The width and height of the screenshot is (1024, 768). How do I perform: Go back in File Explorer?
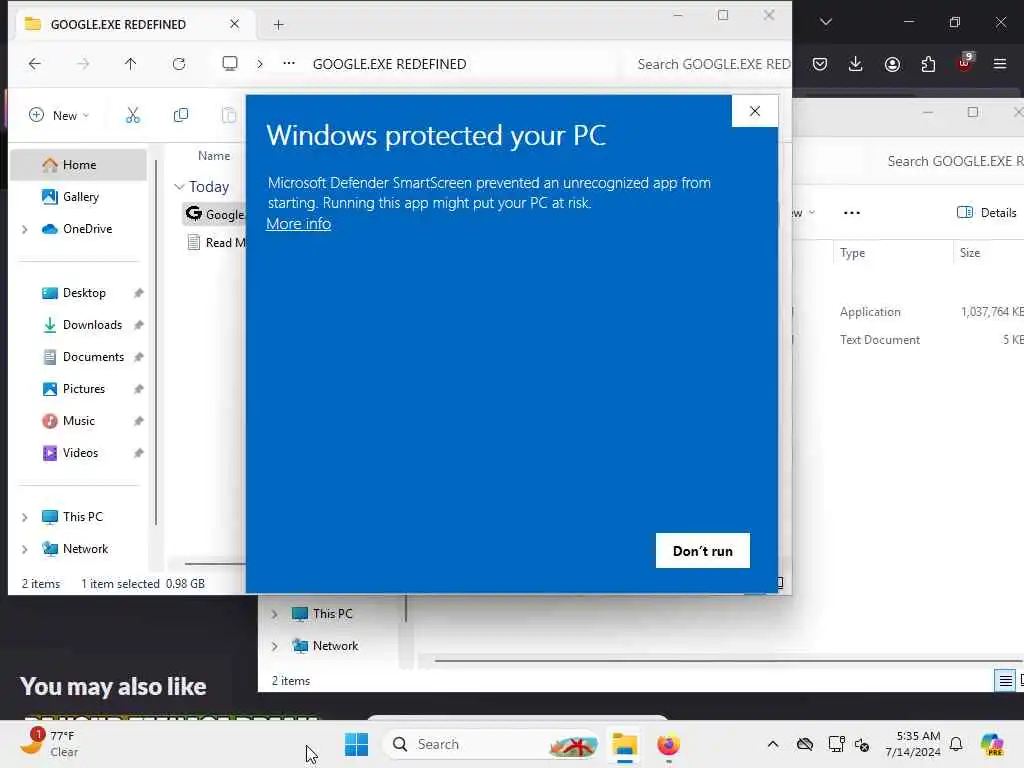pyautogui.click(x=35, y=63)
